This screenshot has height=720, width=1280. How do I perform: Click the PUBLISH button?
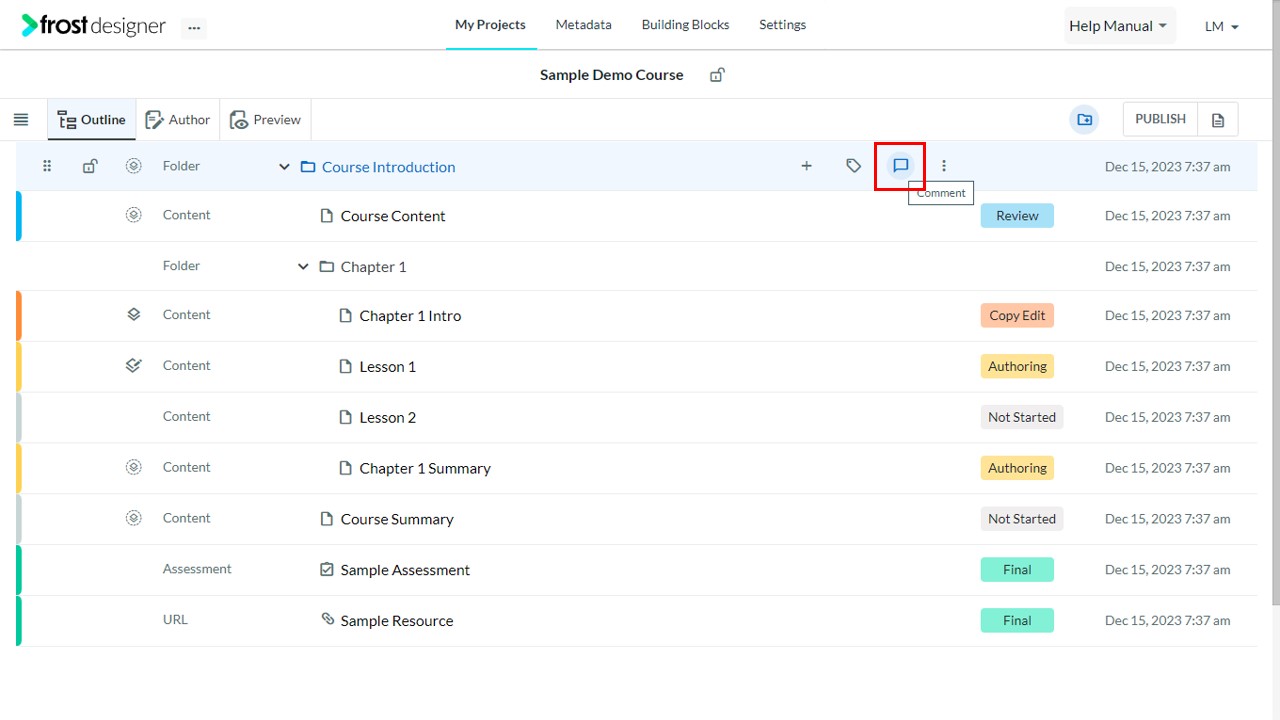tap(1160, 119)
